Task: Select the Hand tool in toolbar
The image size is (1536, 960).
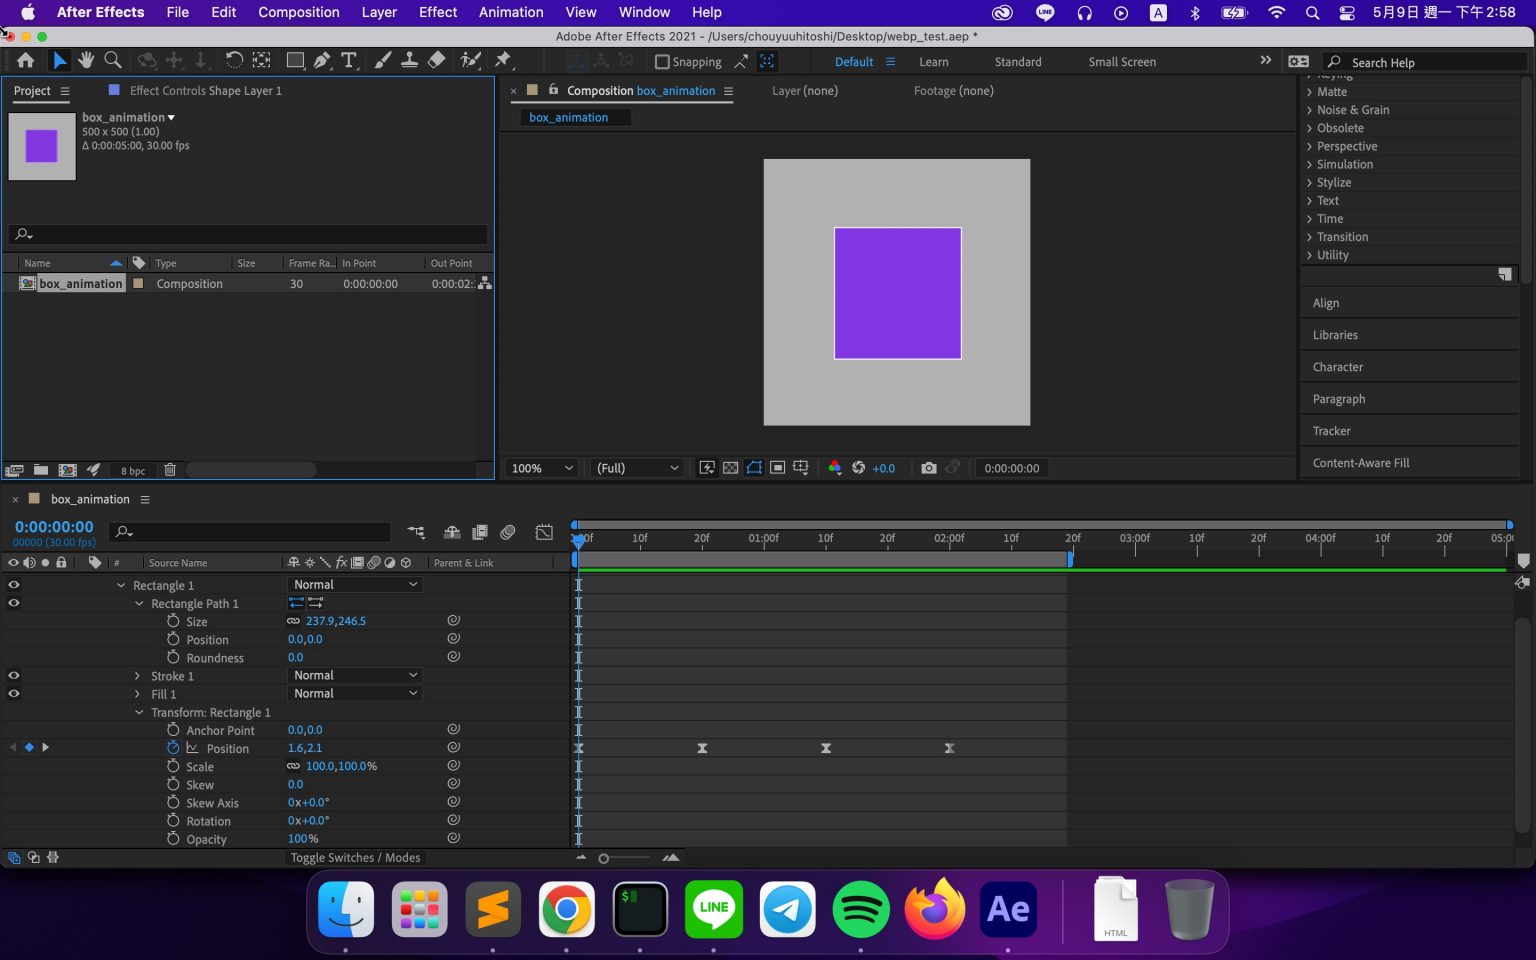Action: click(x=86, y=61)
